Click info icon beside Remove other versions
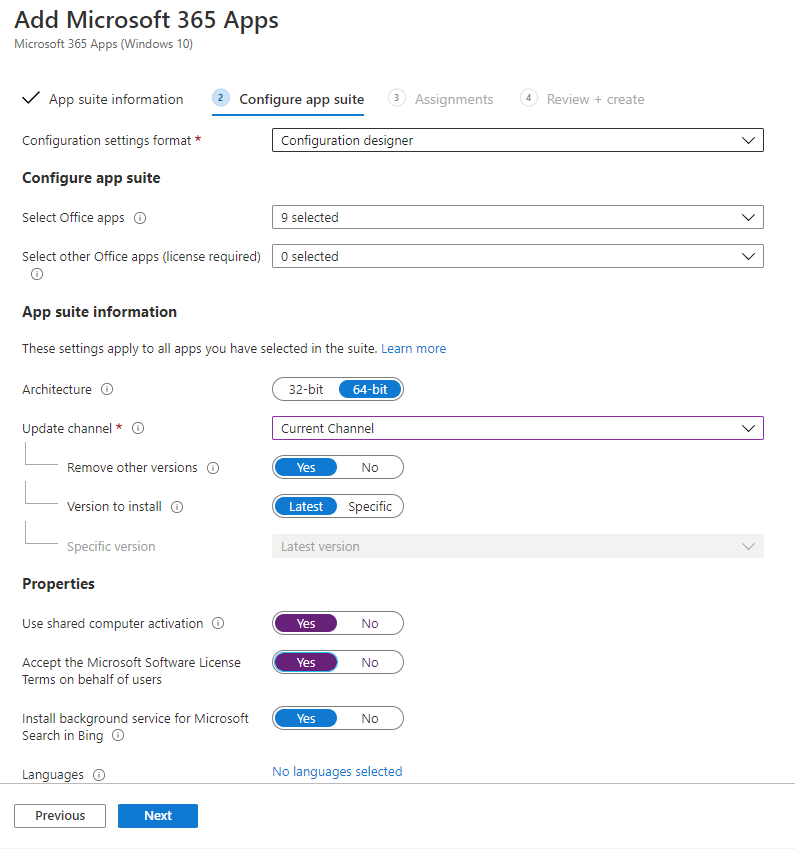This screenshot has height=849, width=795. pyautogui.click(x=213, y=468)
